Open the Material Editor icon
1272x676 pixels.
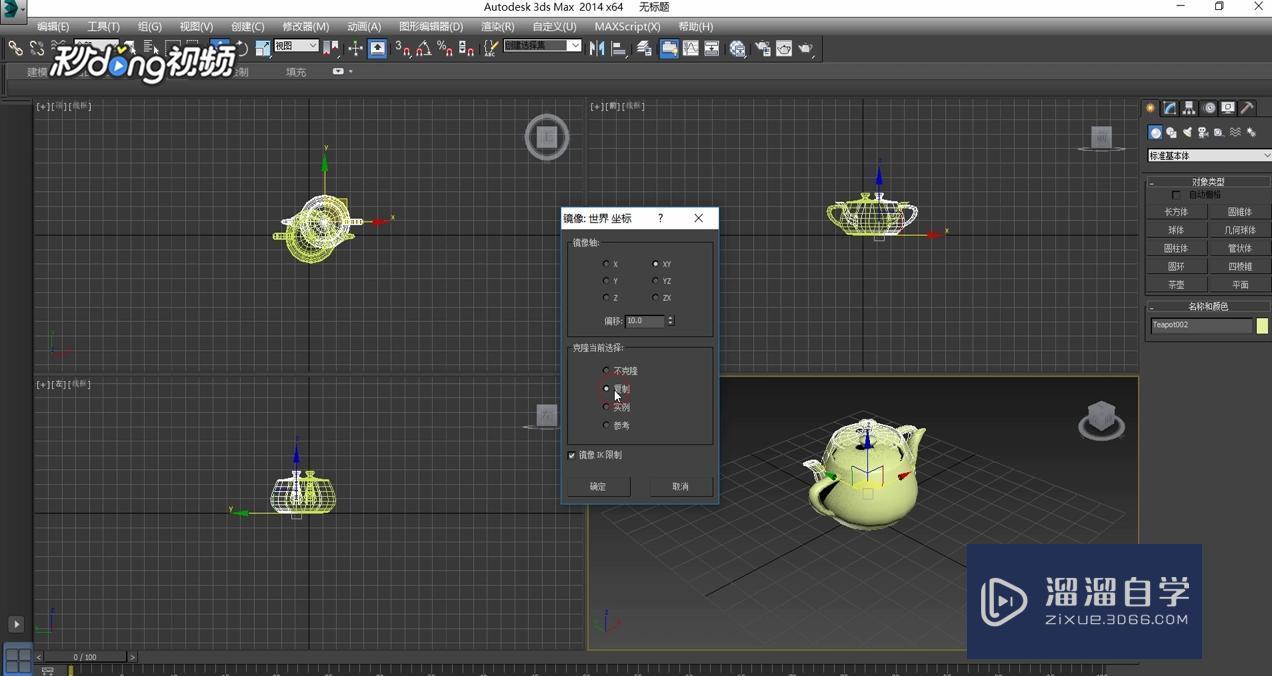tap(738, 48)
